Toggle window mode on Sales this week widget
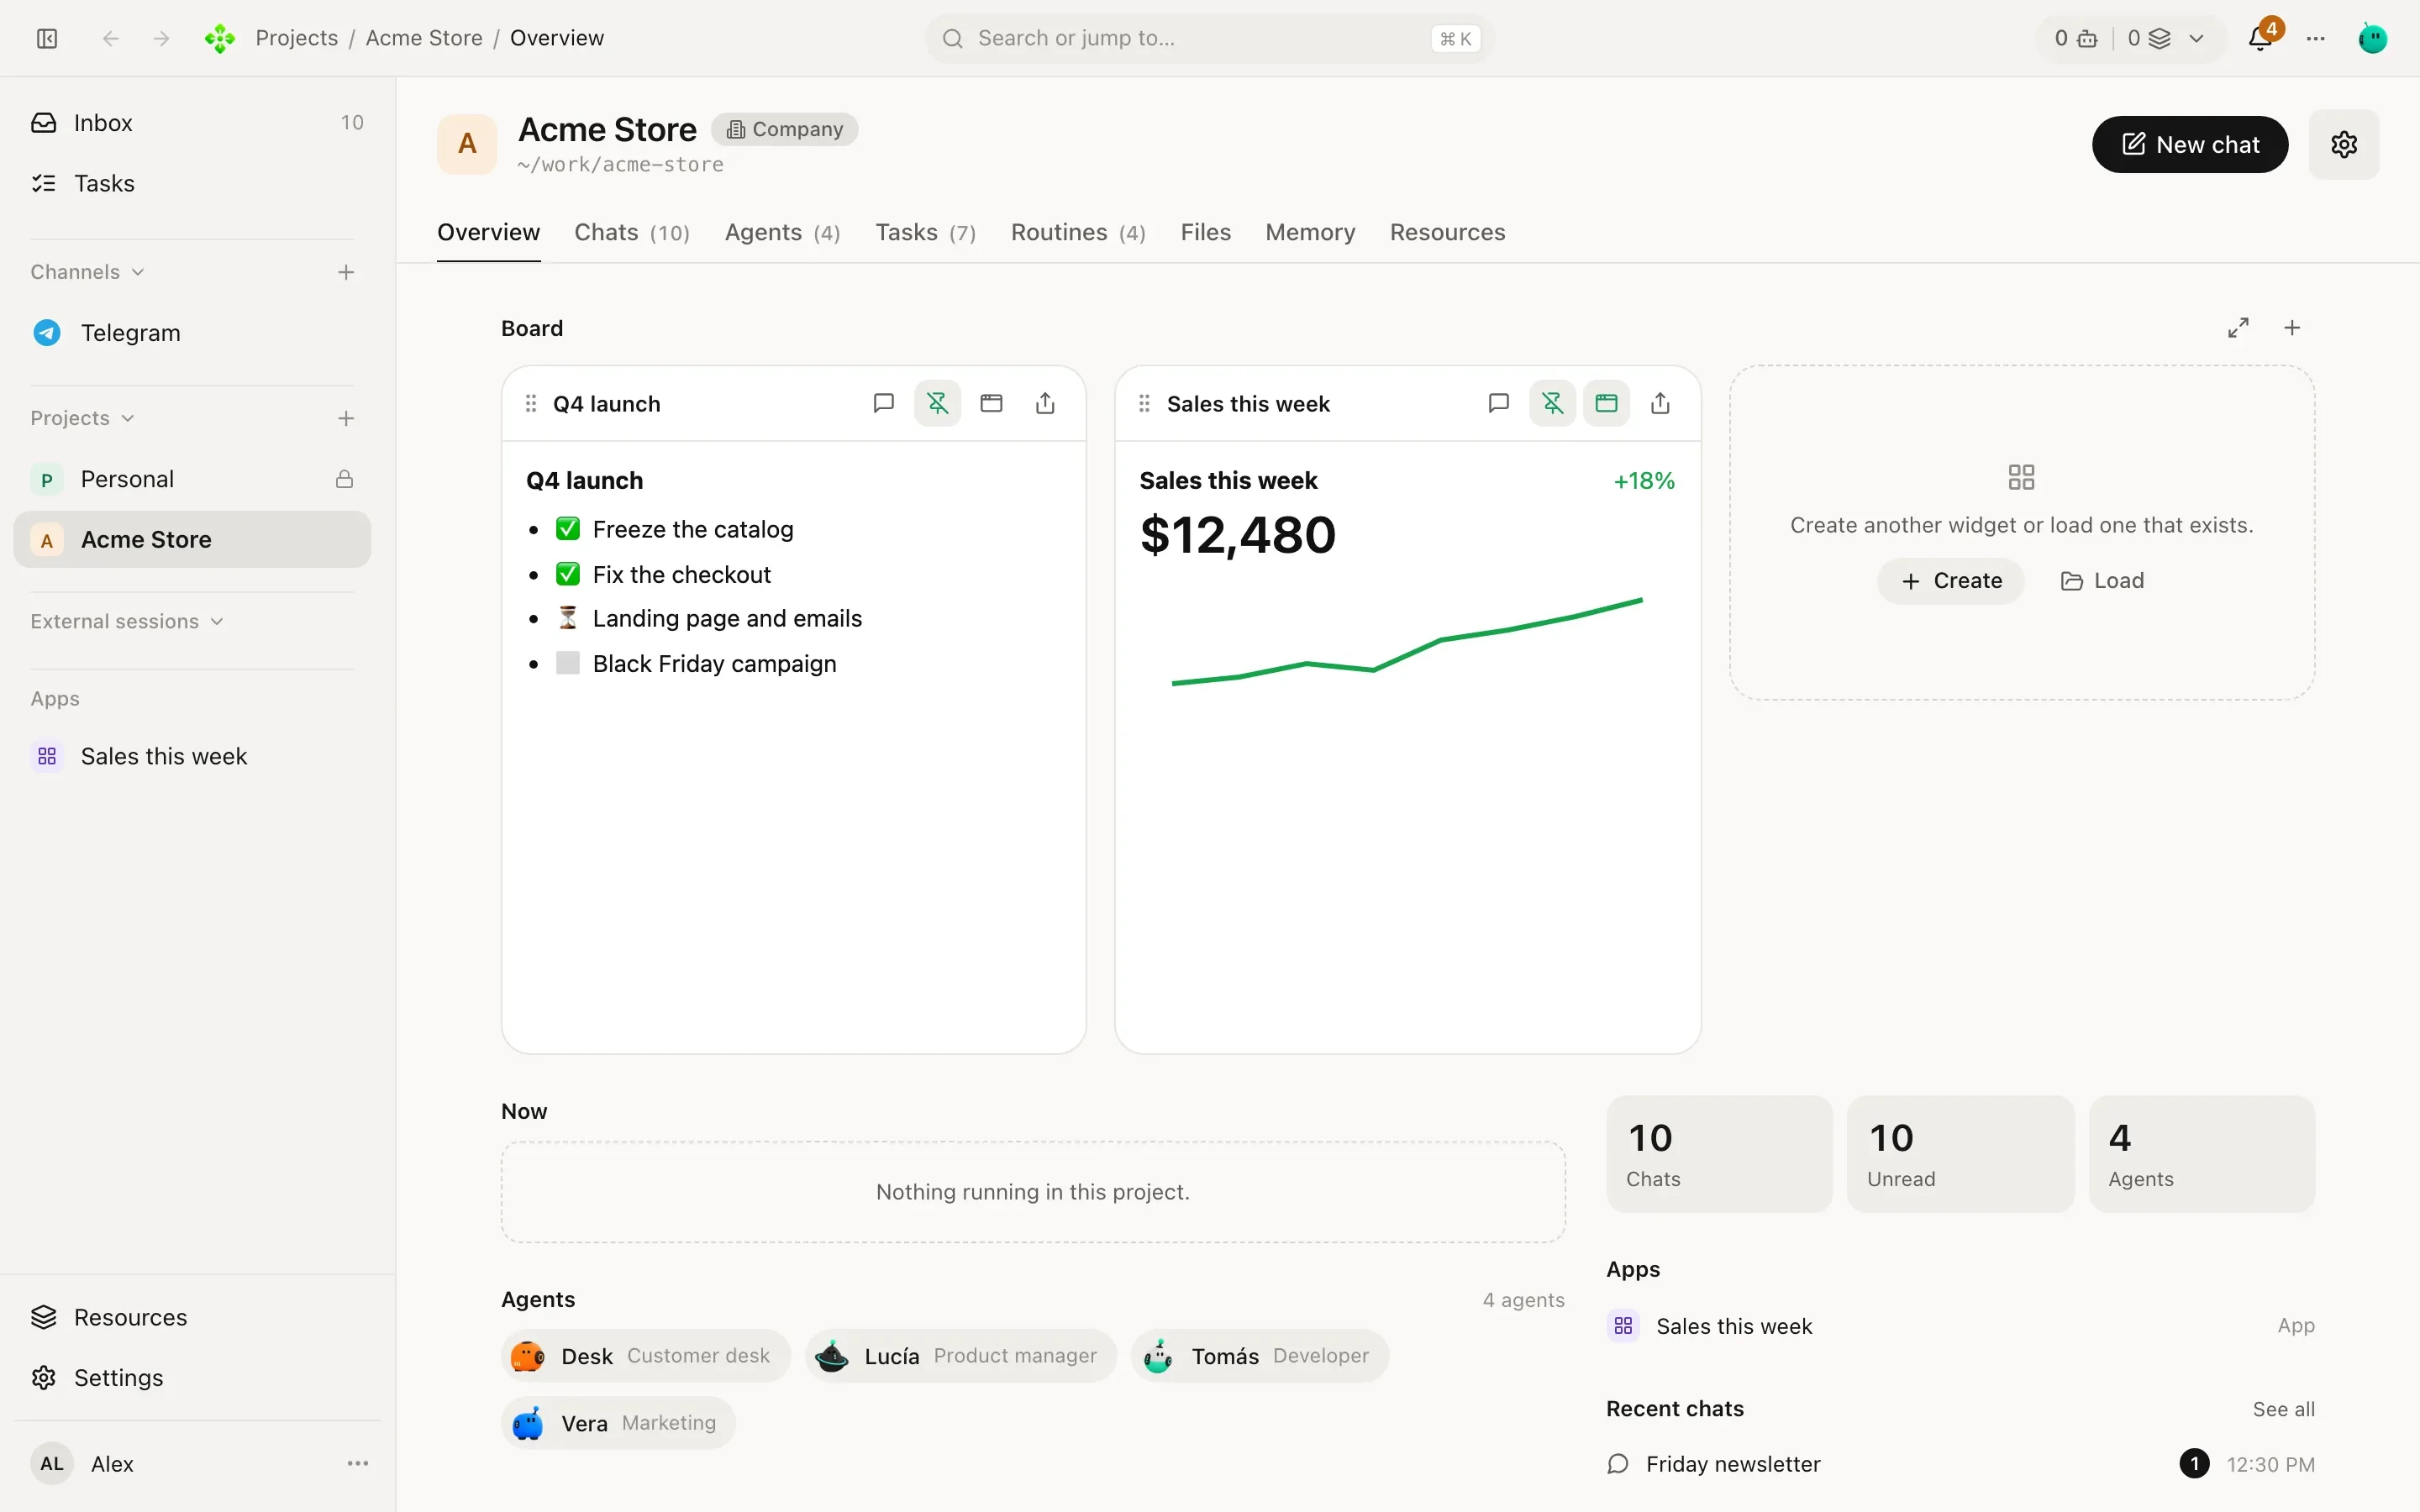The height and width of the screenshot is (1512, 2420). point(1606,403)
